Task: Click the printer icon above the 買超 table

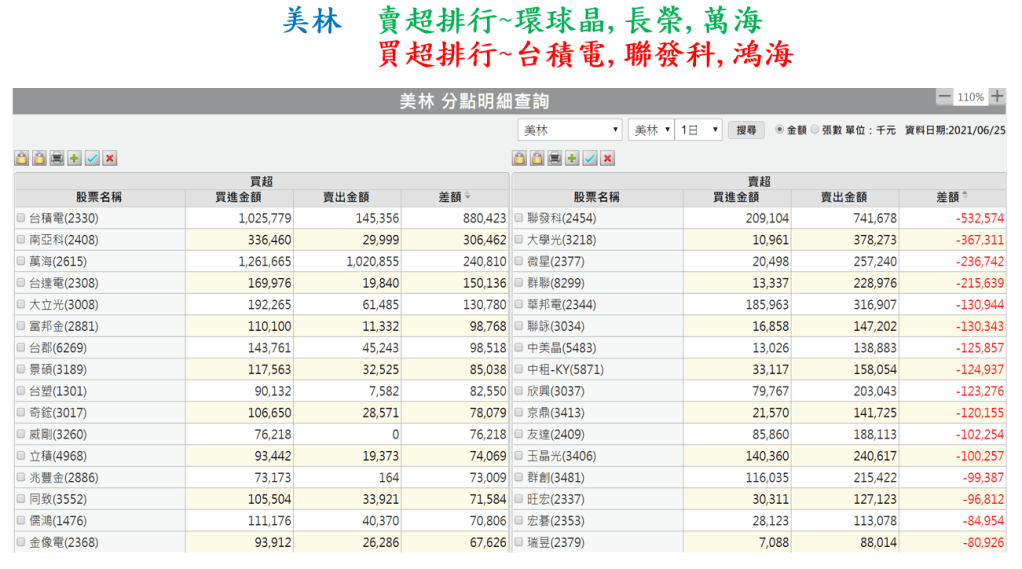Action: pyautogui.click(x=57, y=158)
